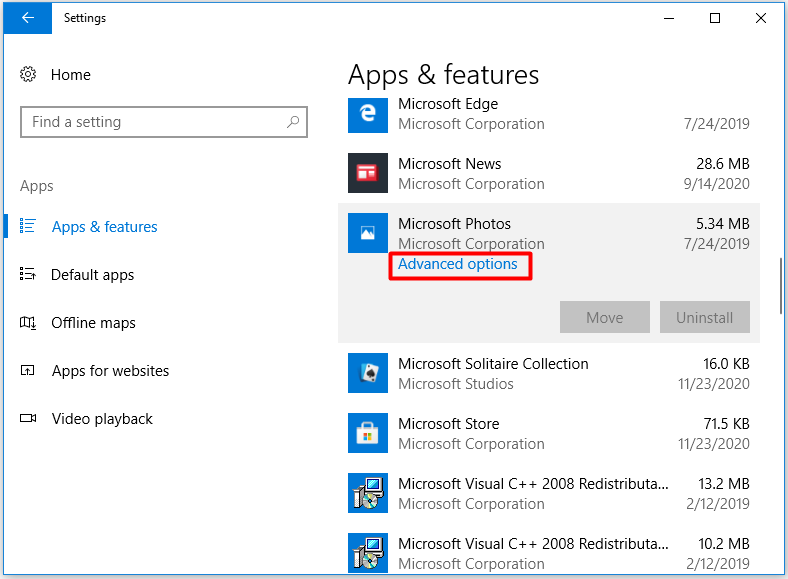Click Microsoft Studios publisher text
Image resolution: width=788 pixels, height=579 pixels.
[456, 384]
